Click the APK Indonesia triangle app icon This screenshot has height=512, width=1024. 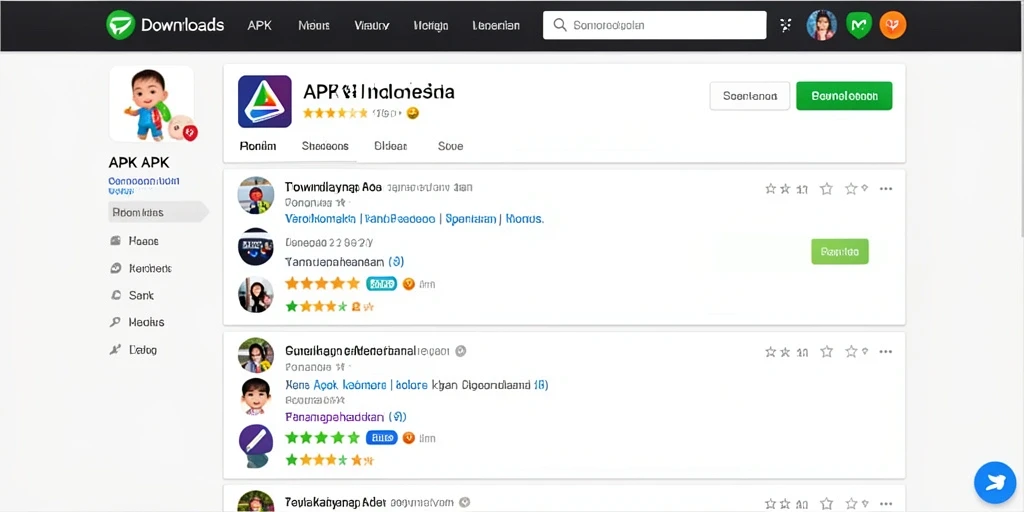coord(264,101)
